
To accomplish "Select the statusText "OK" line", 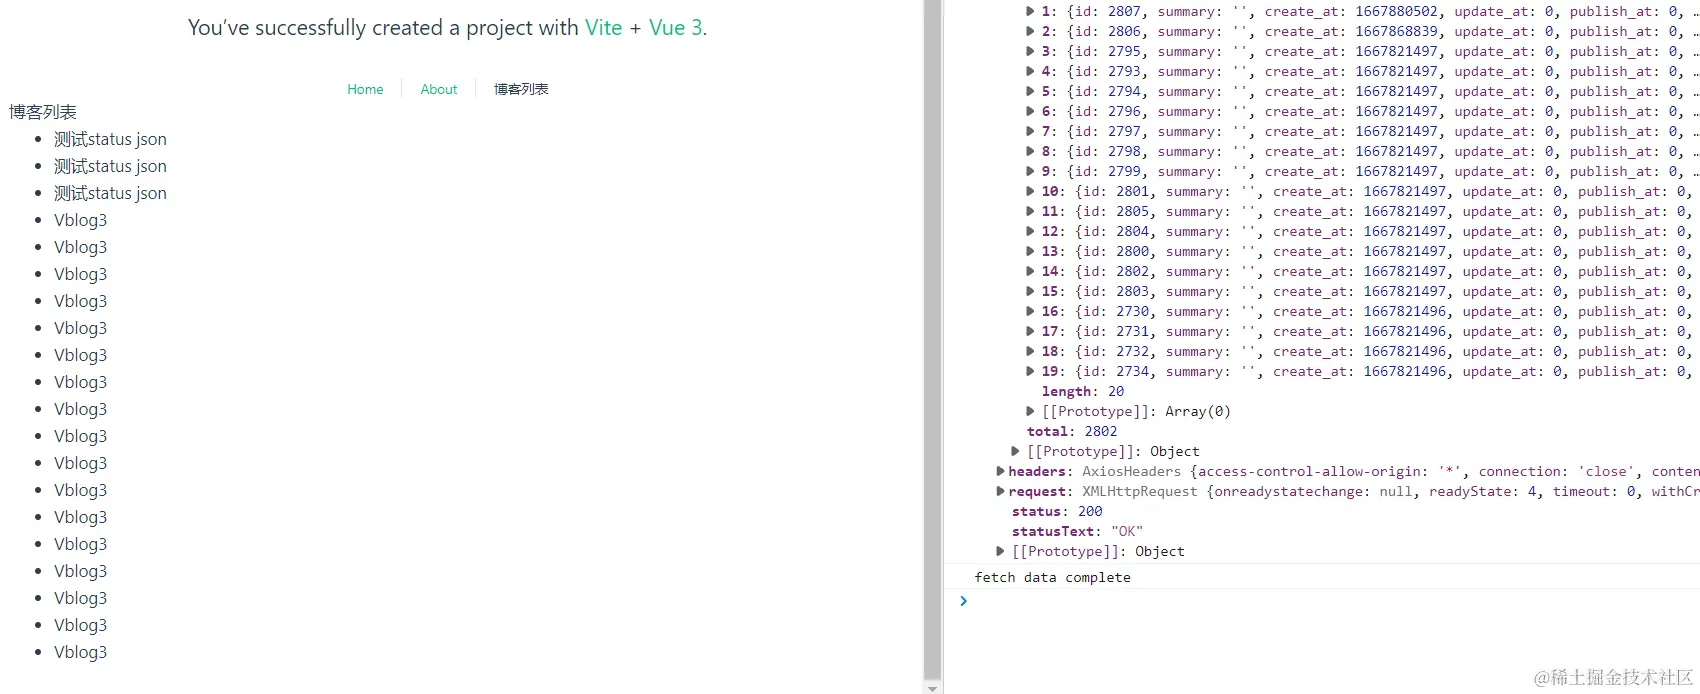I will [x=1077, y=531].
